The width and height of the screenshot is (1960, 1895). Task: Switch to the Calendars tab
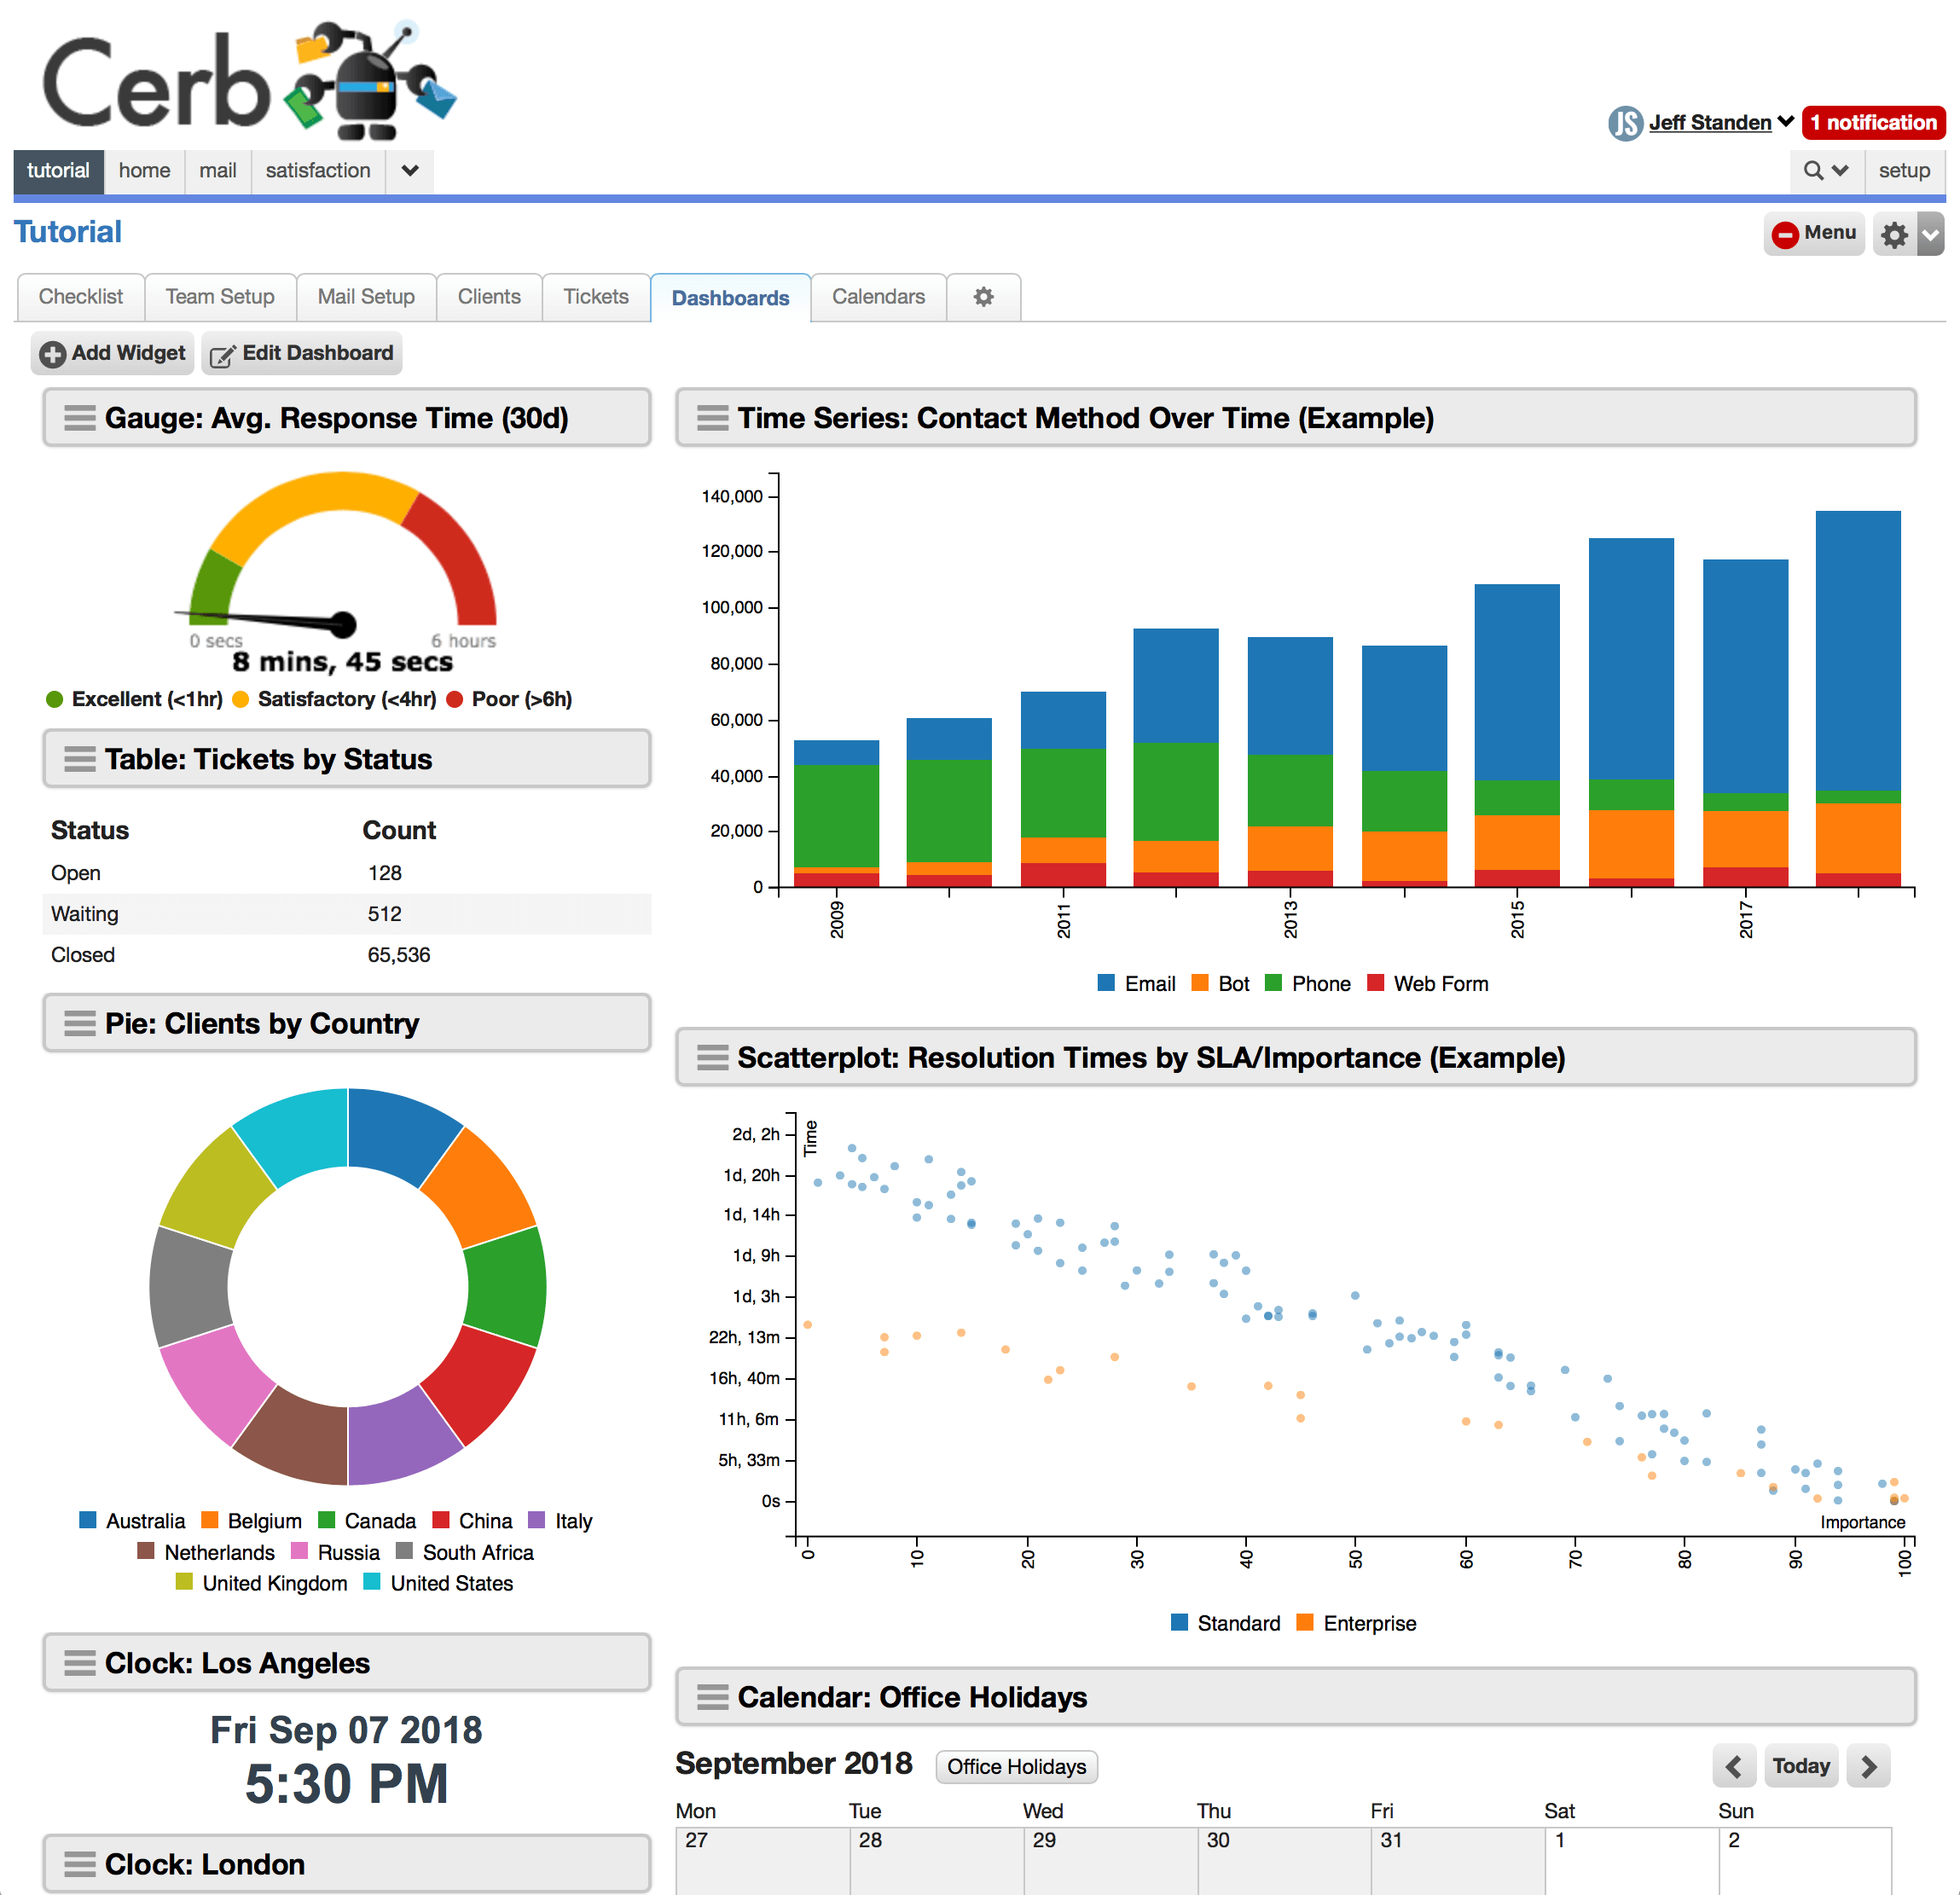pyautogui.click(x=878, y=297)
